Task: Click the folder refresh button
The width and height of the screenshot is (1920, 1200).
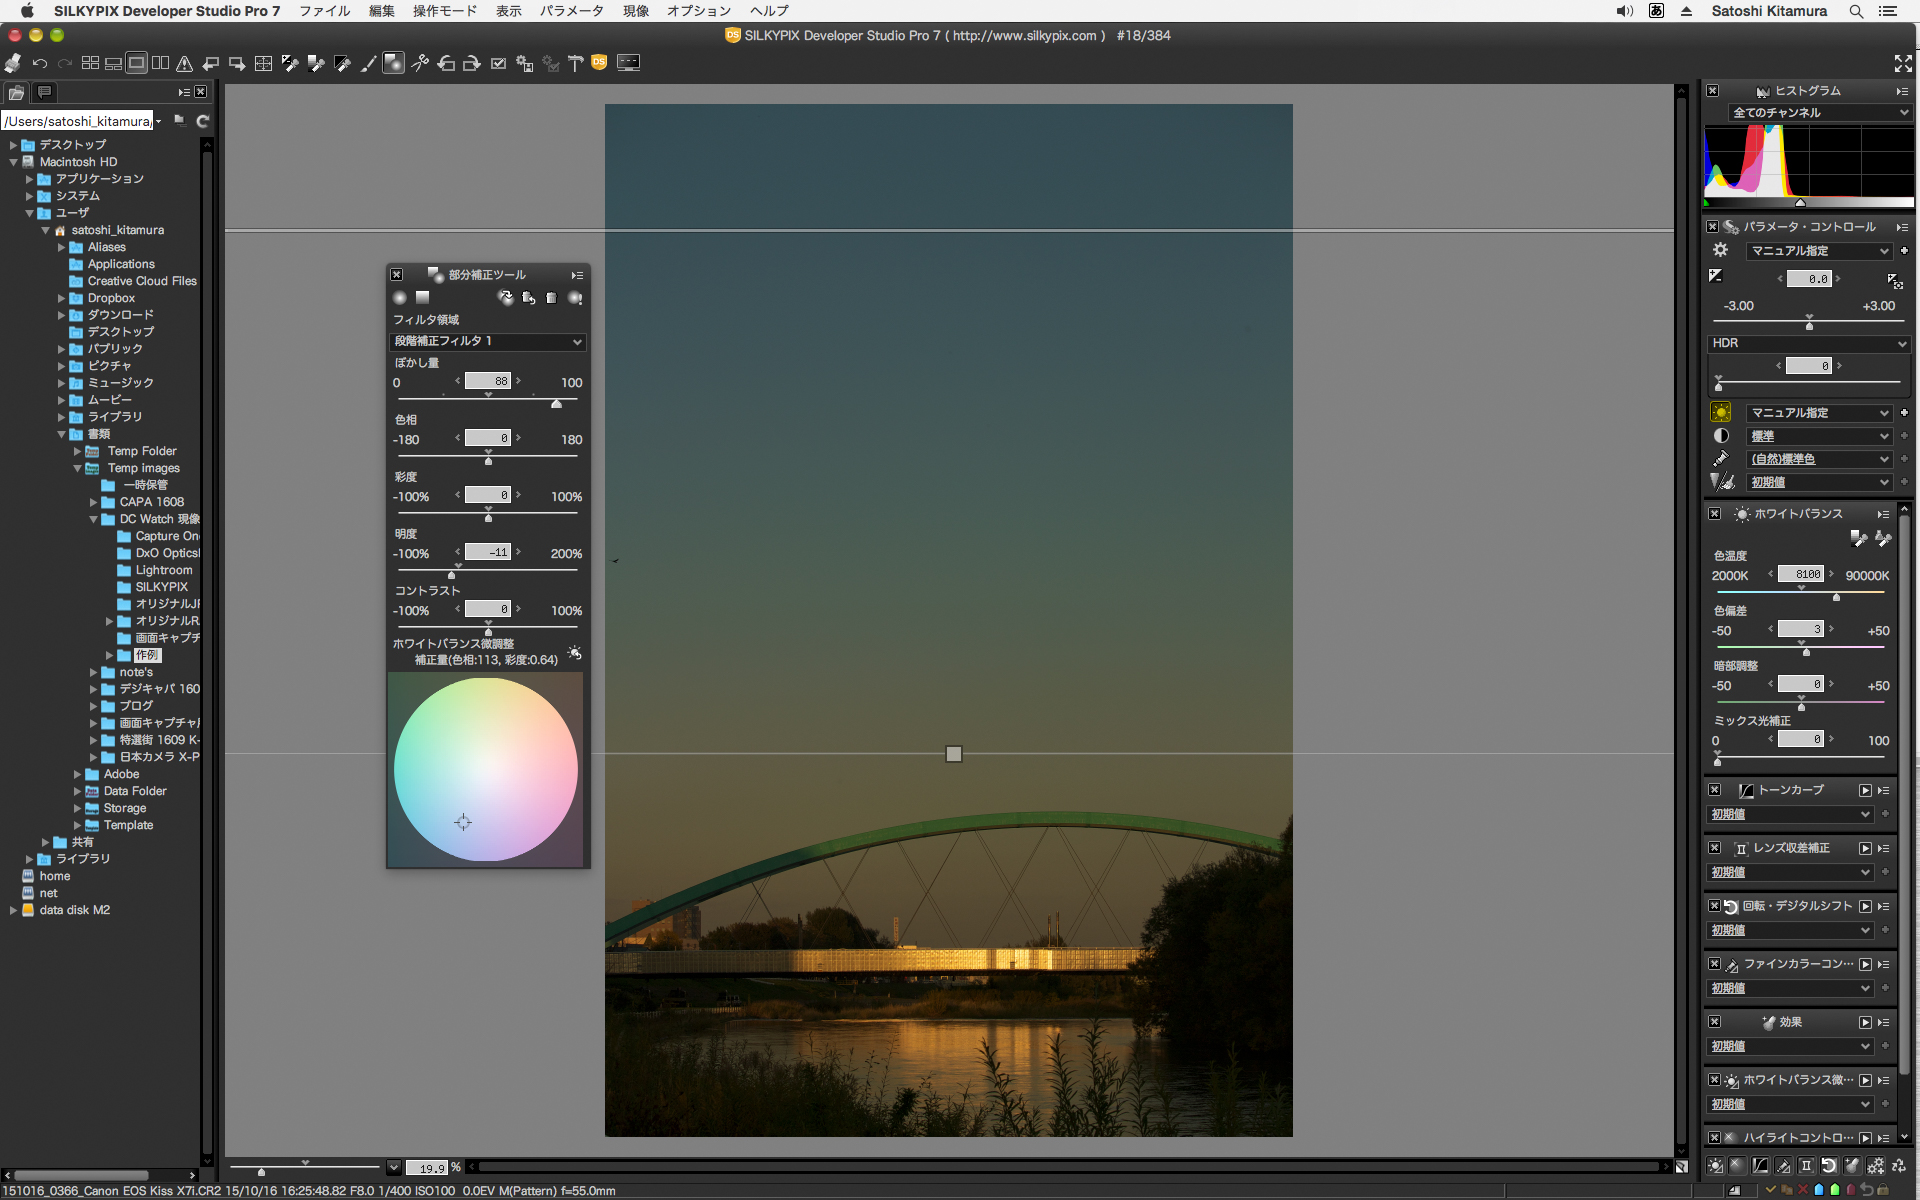Action: click(203, 121)
